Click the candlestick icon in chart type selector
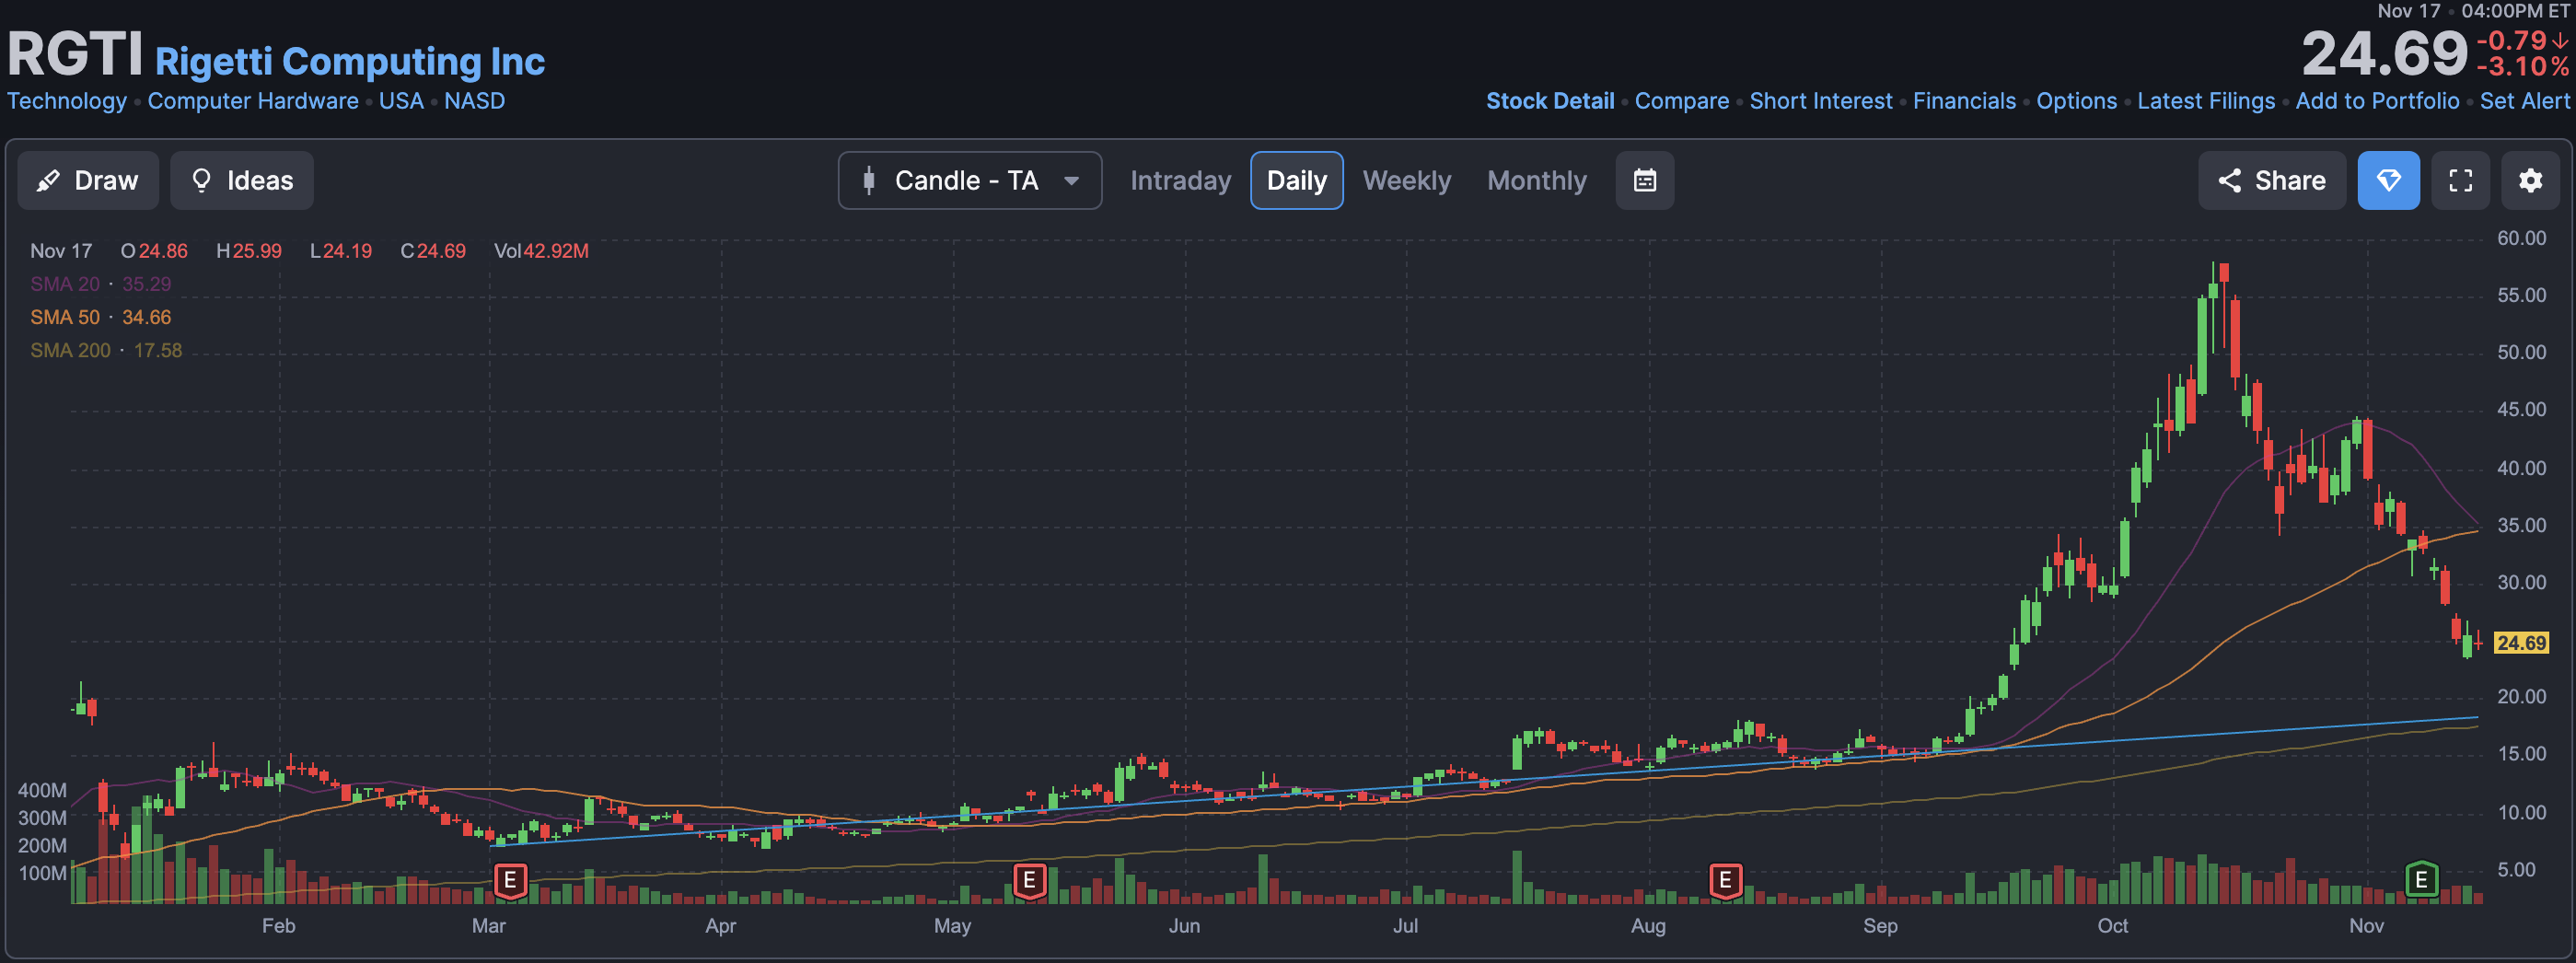The image size is (2576, 963). (x=869, y=180)
